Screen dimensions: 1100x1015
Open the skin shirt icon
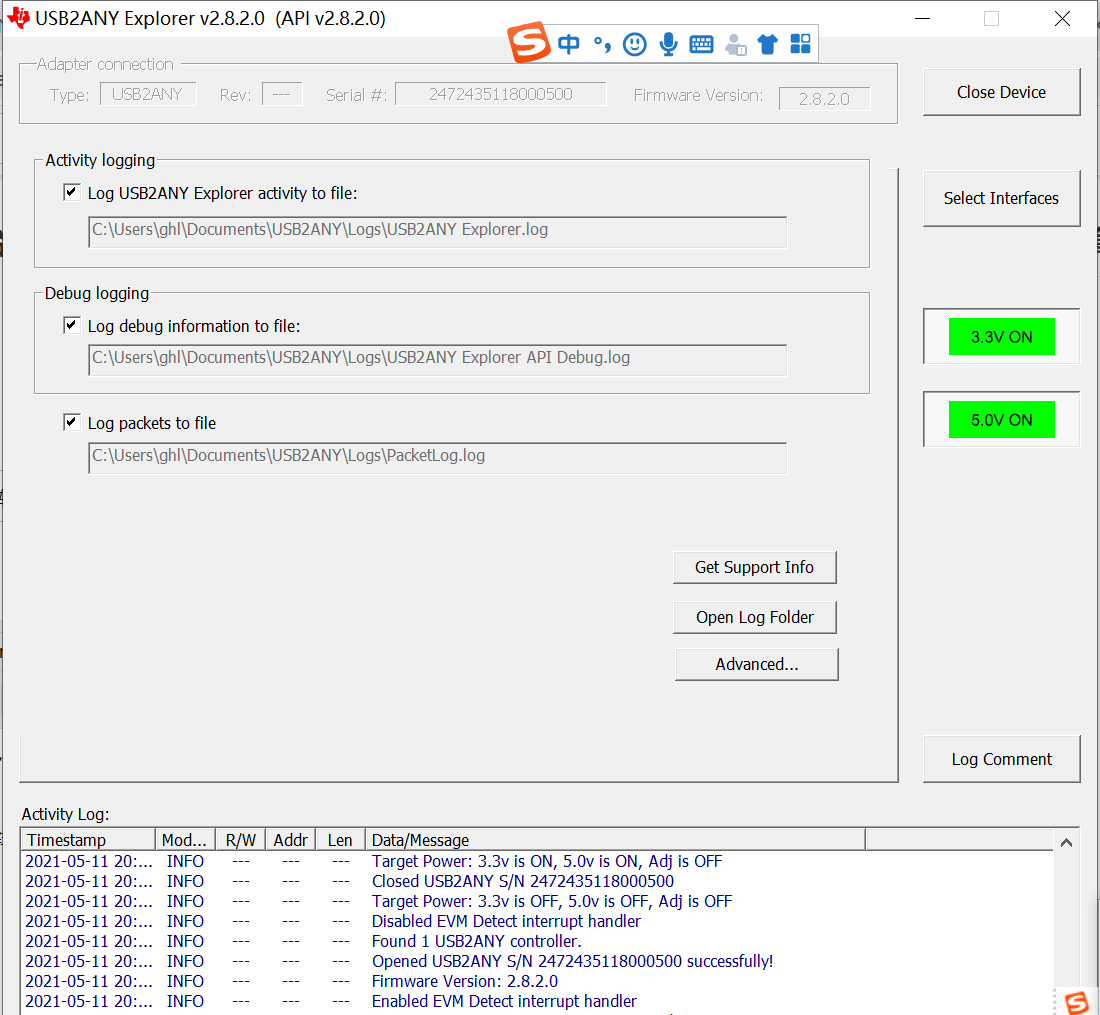coord(767,44)
